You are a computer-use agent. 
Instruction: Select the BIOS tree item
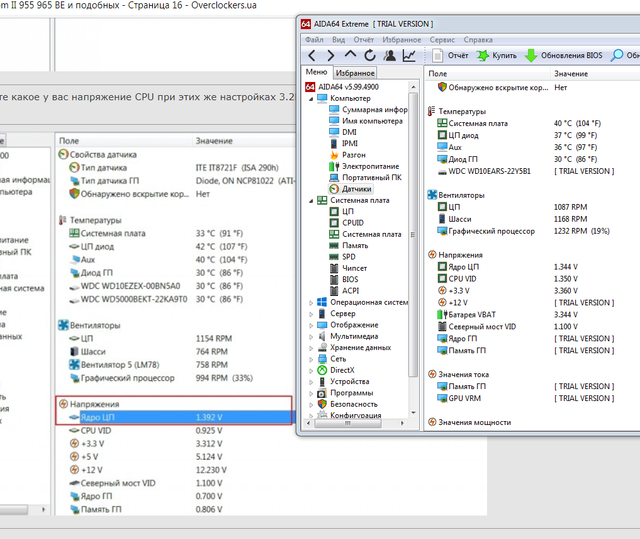point(344,279)
